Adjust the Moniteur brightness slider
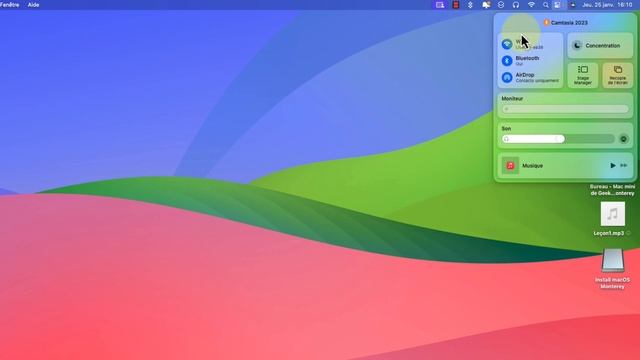 pos(565,109)
